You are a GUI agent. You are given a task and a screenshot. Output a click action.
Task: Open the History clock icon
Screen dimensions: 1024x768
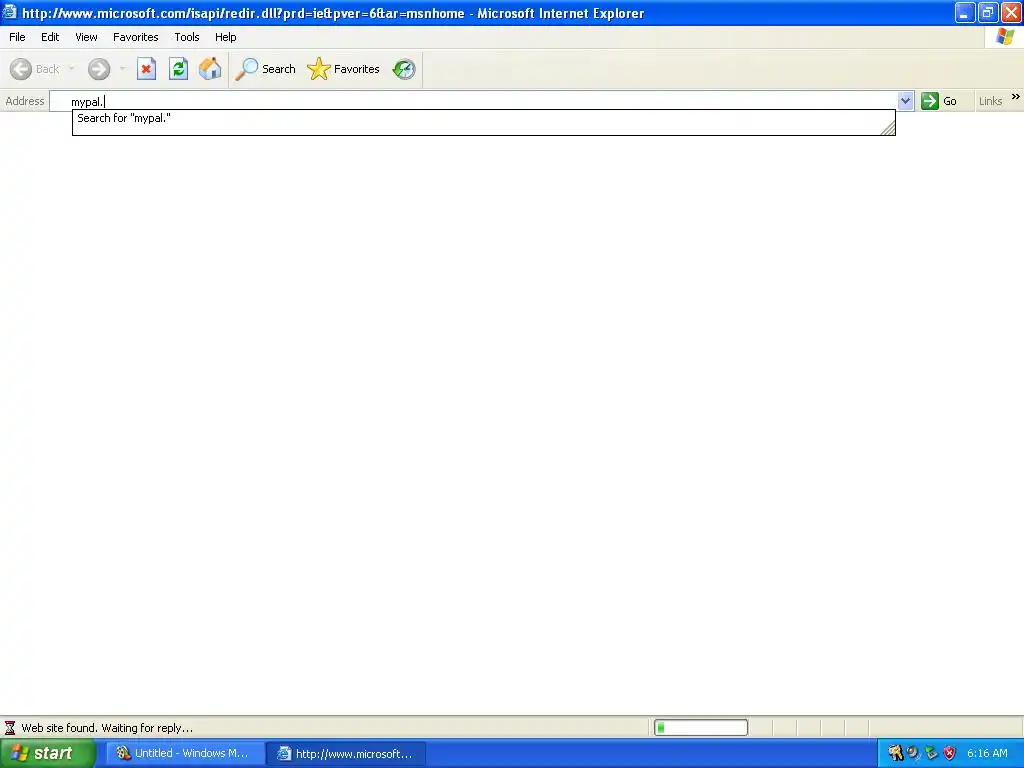point(404,69)
